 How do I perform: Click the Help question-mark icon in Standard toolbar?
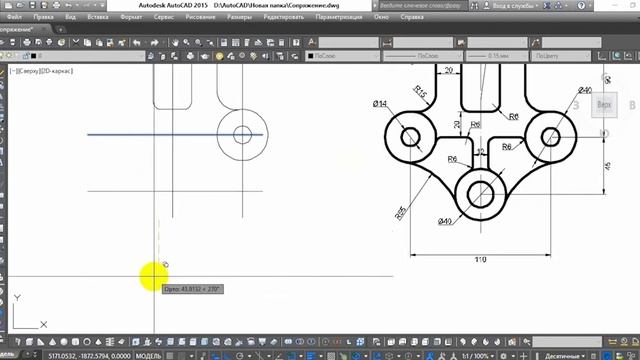[296, 42]
